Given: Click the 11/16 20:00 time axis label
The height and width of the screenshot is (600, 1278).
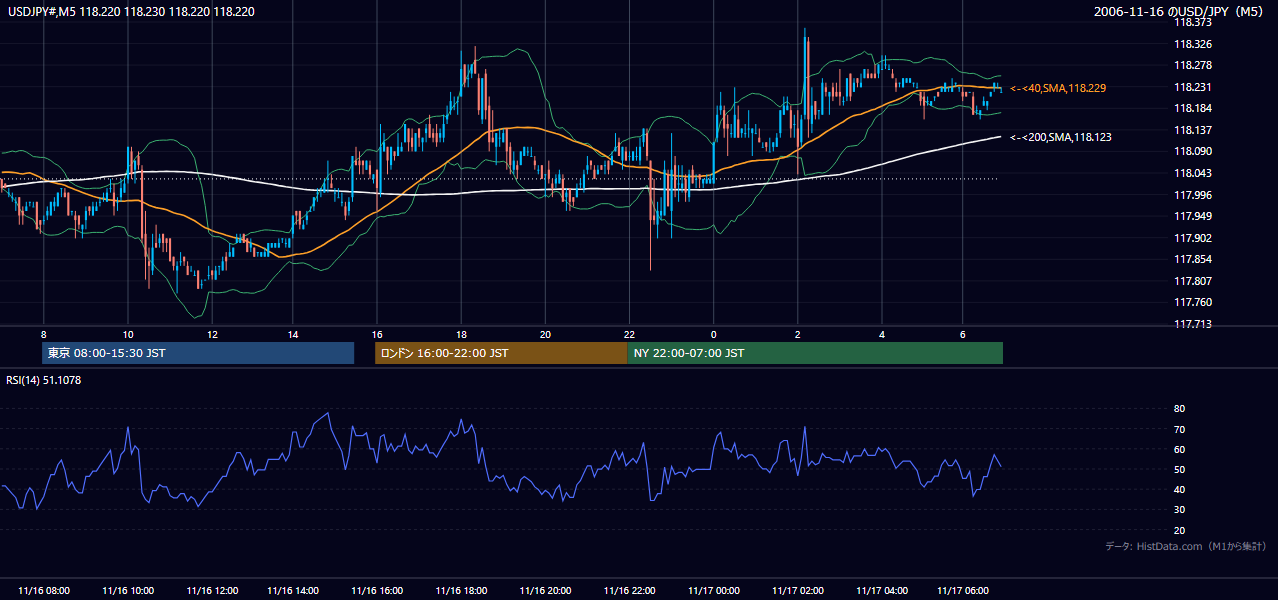Looking at the screenshot, I should [545, 592].
